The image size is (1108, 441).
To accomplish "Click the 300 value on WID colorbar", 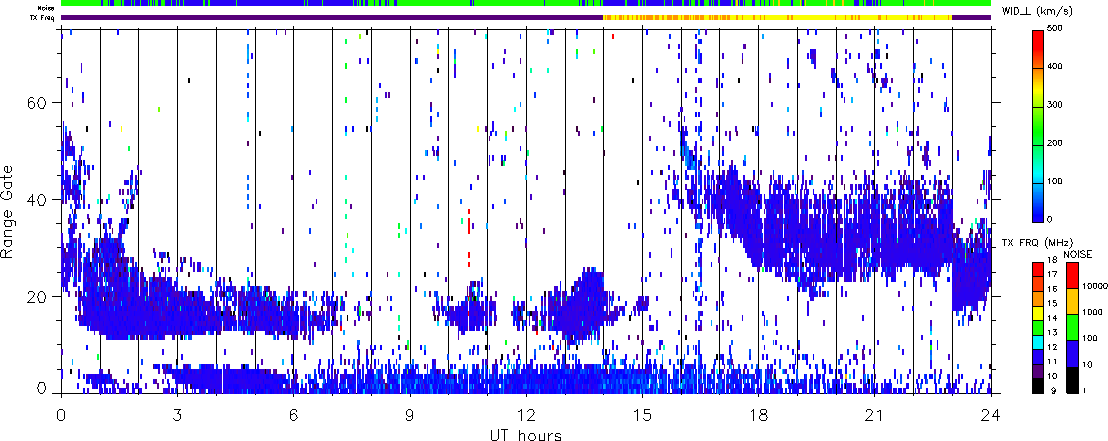I will pos(1056,105).
